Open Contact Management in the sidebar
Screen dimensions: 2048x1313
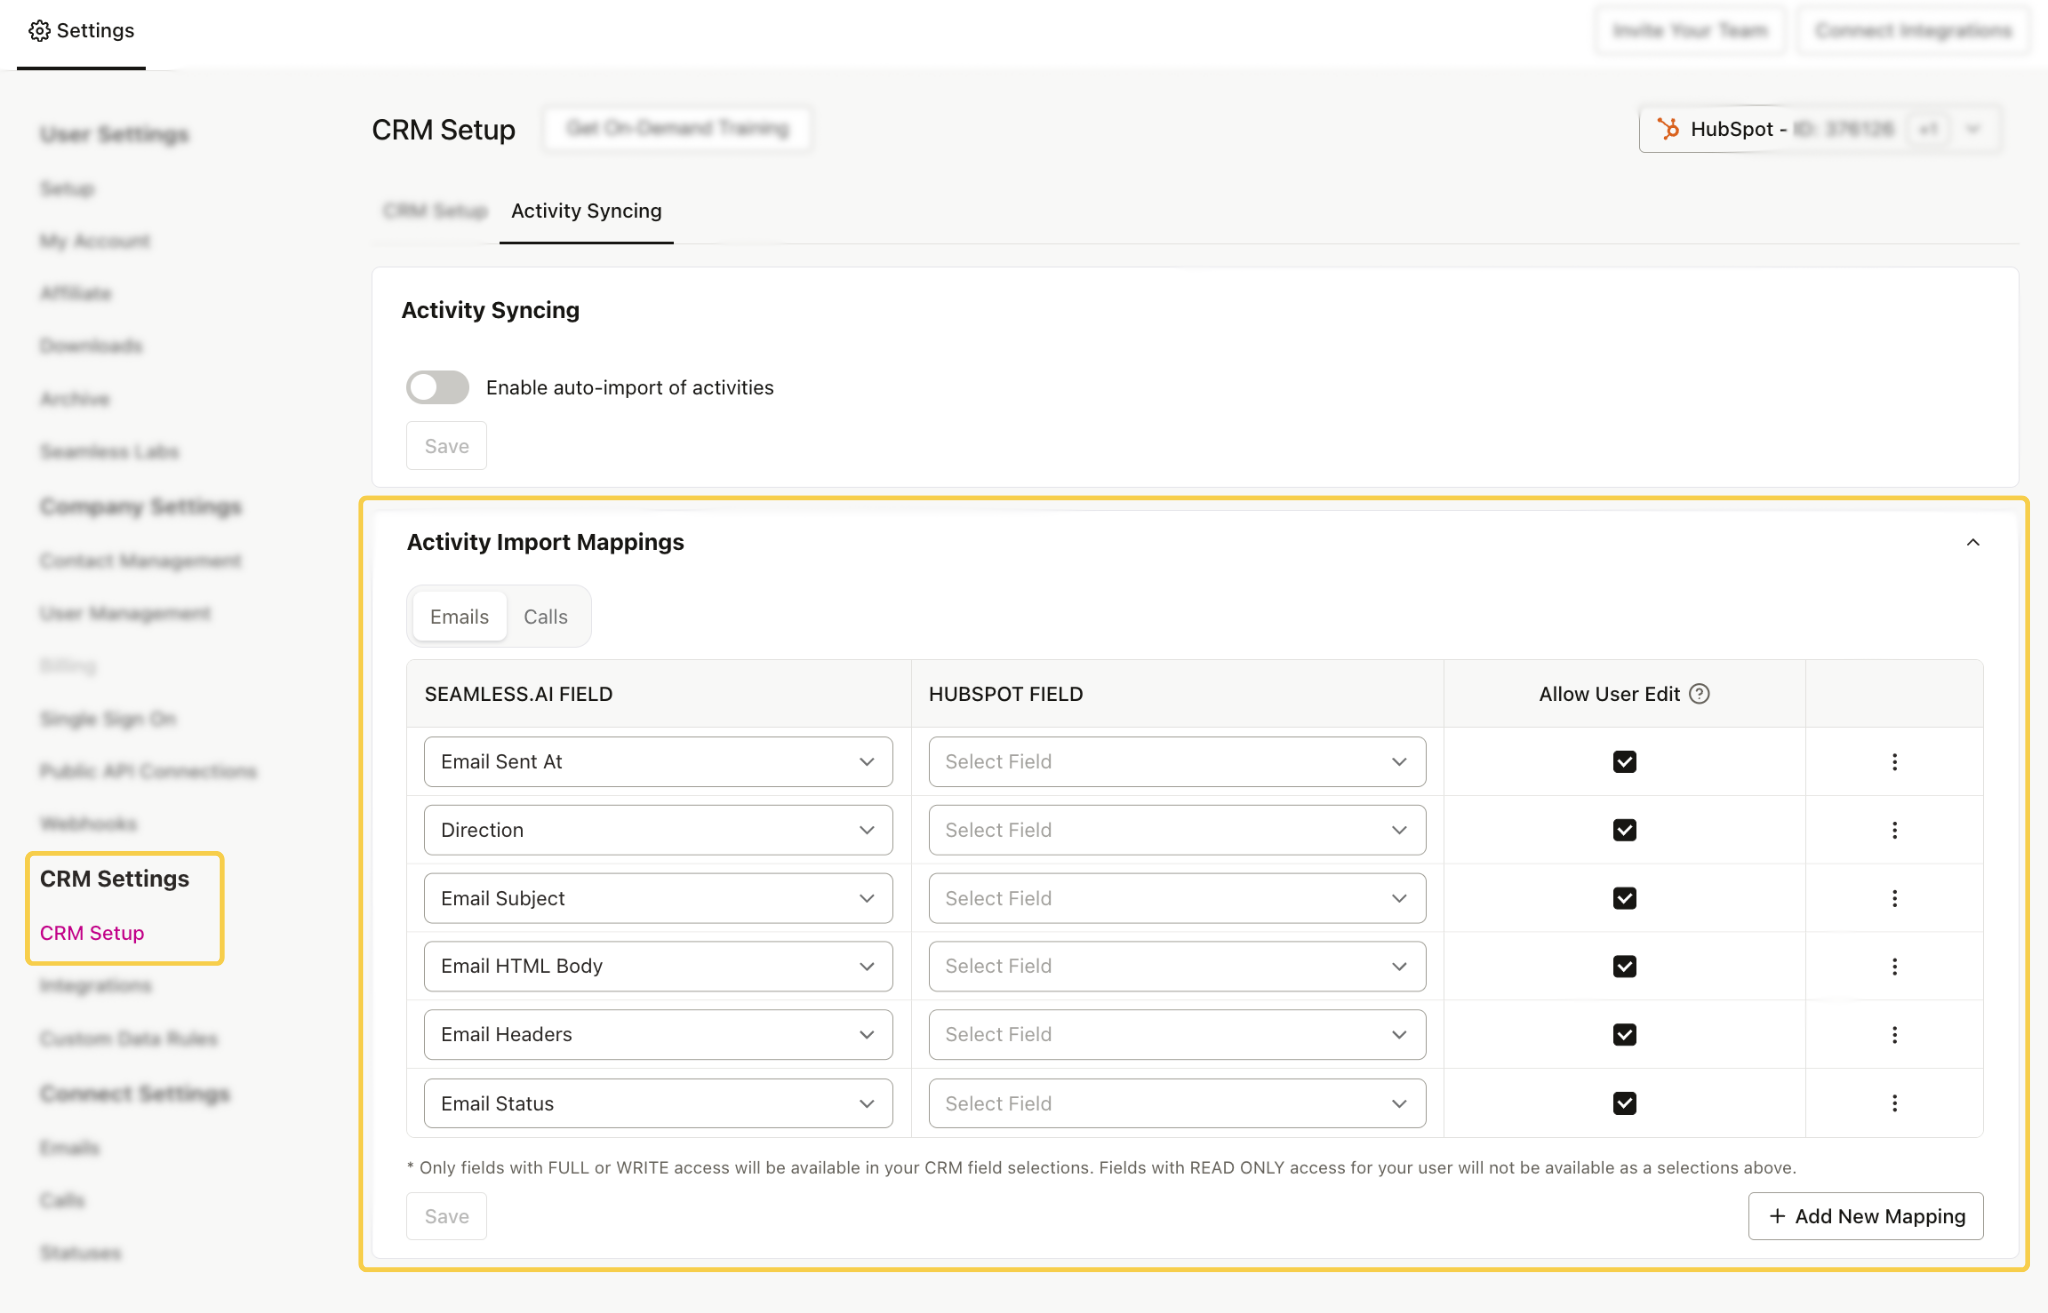click(140, 561)
